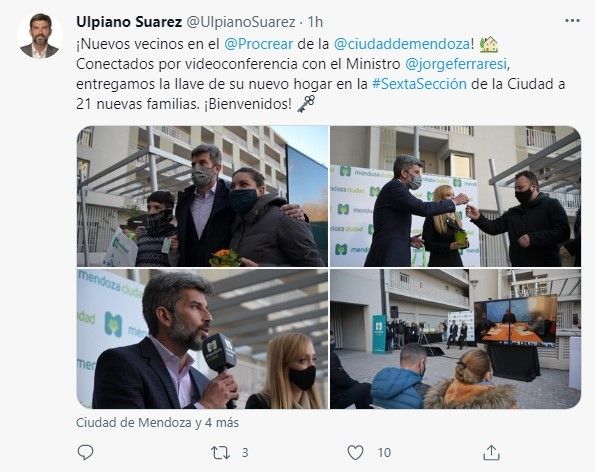The image size is (595, 472).
Task: Open the 1h timestamp link
Action: (315, 22)
